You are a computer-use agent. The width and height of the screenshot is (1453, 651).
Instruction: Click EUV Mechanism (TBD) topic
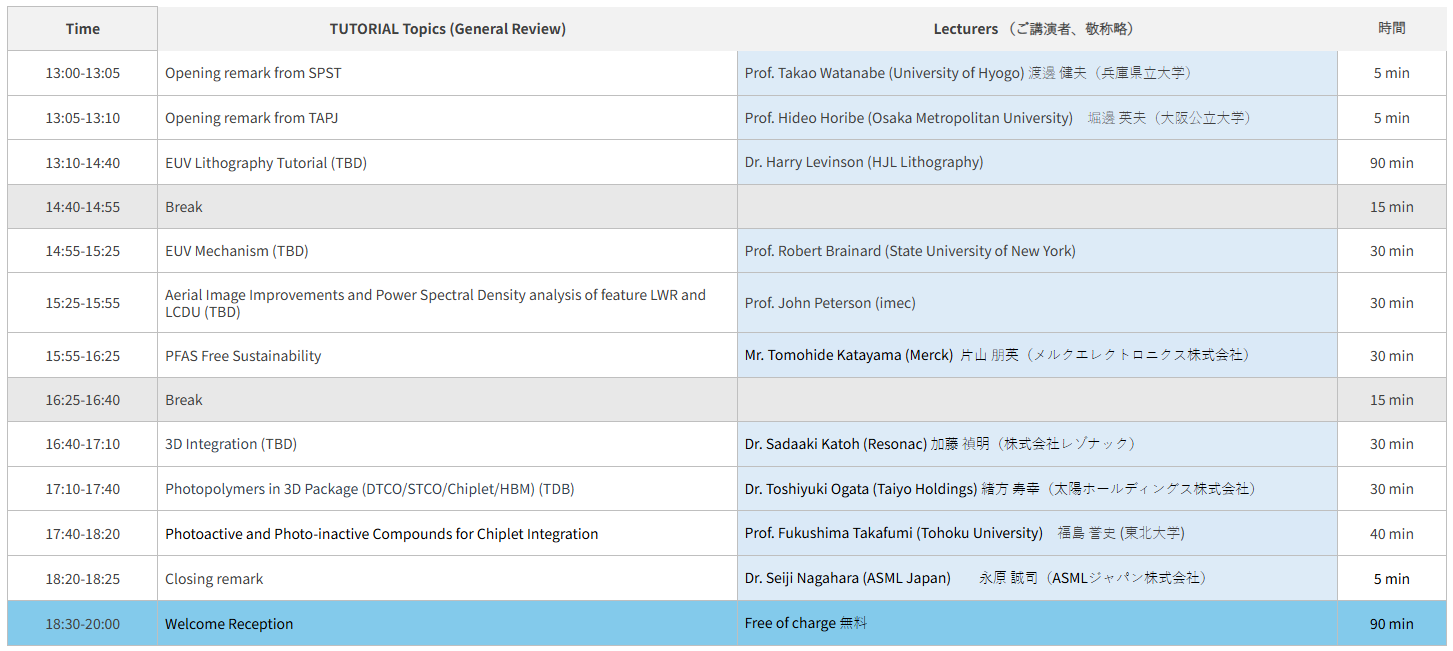[x=236, y=251]
